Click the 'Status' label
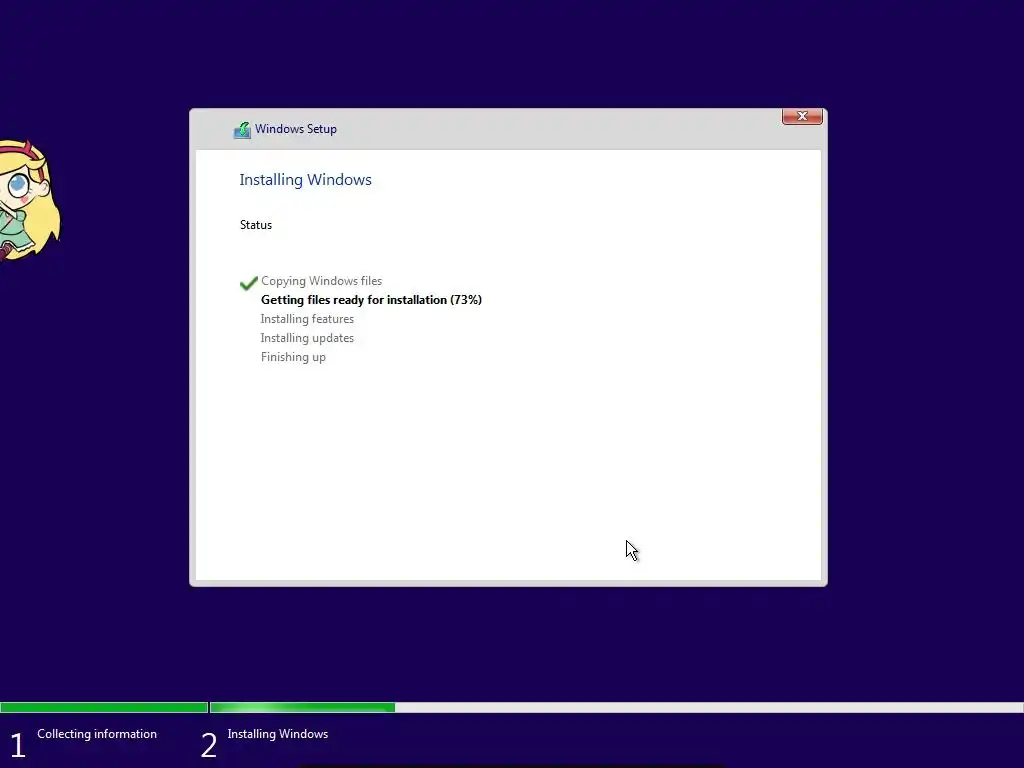This screenshot has height=768, width=1024. point(256,225)
